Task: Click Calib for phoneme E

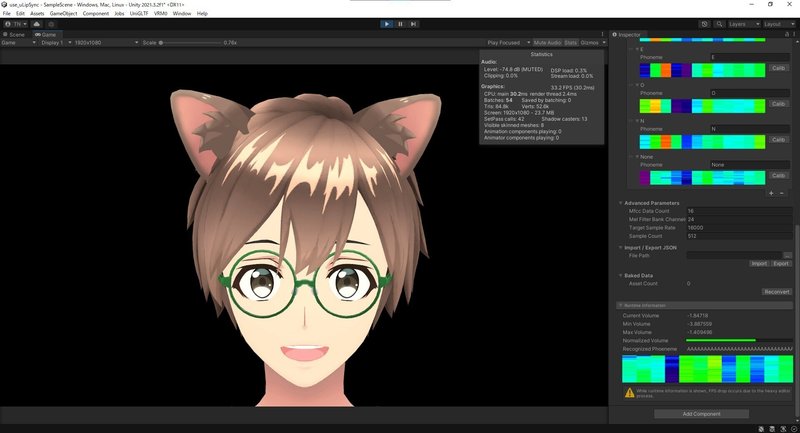Action: tap(778, 68)
